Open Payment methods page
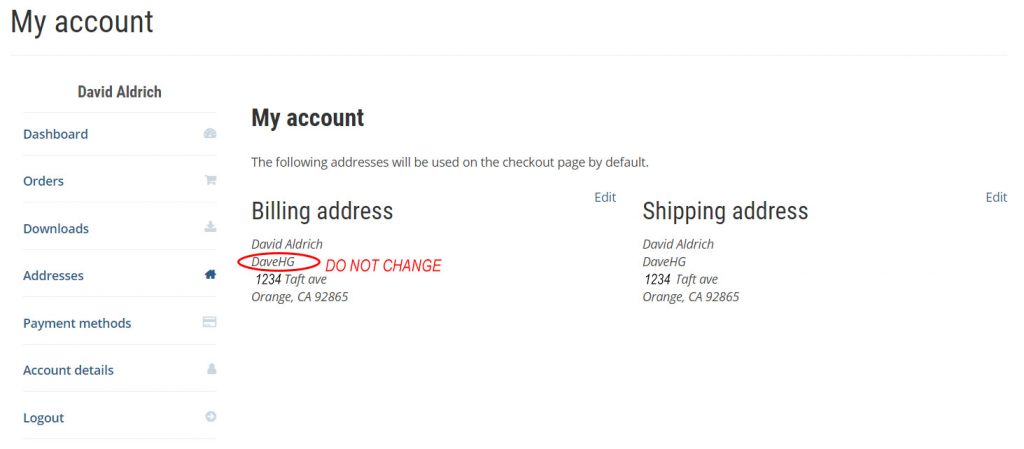Viewport: 1024px width, 449px height. point(77,323)
